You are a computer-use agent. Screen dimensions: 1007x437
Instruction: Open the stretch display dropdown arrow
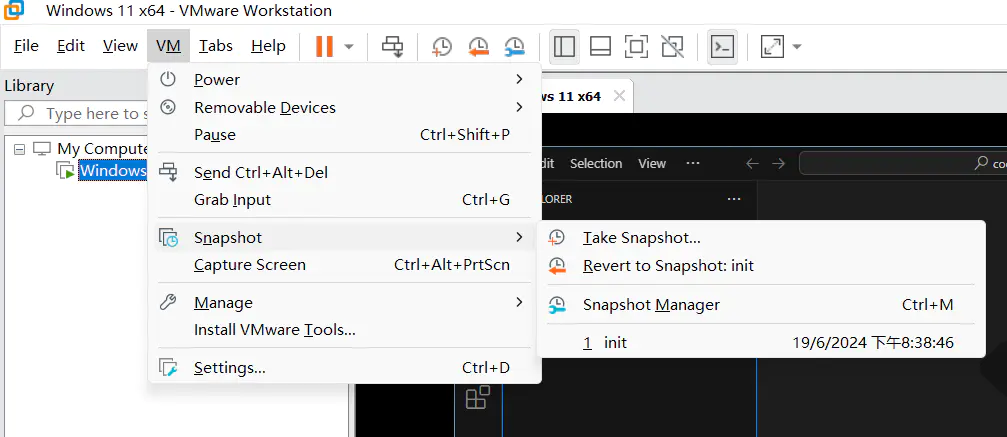[x=797, y=46]
